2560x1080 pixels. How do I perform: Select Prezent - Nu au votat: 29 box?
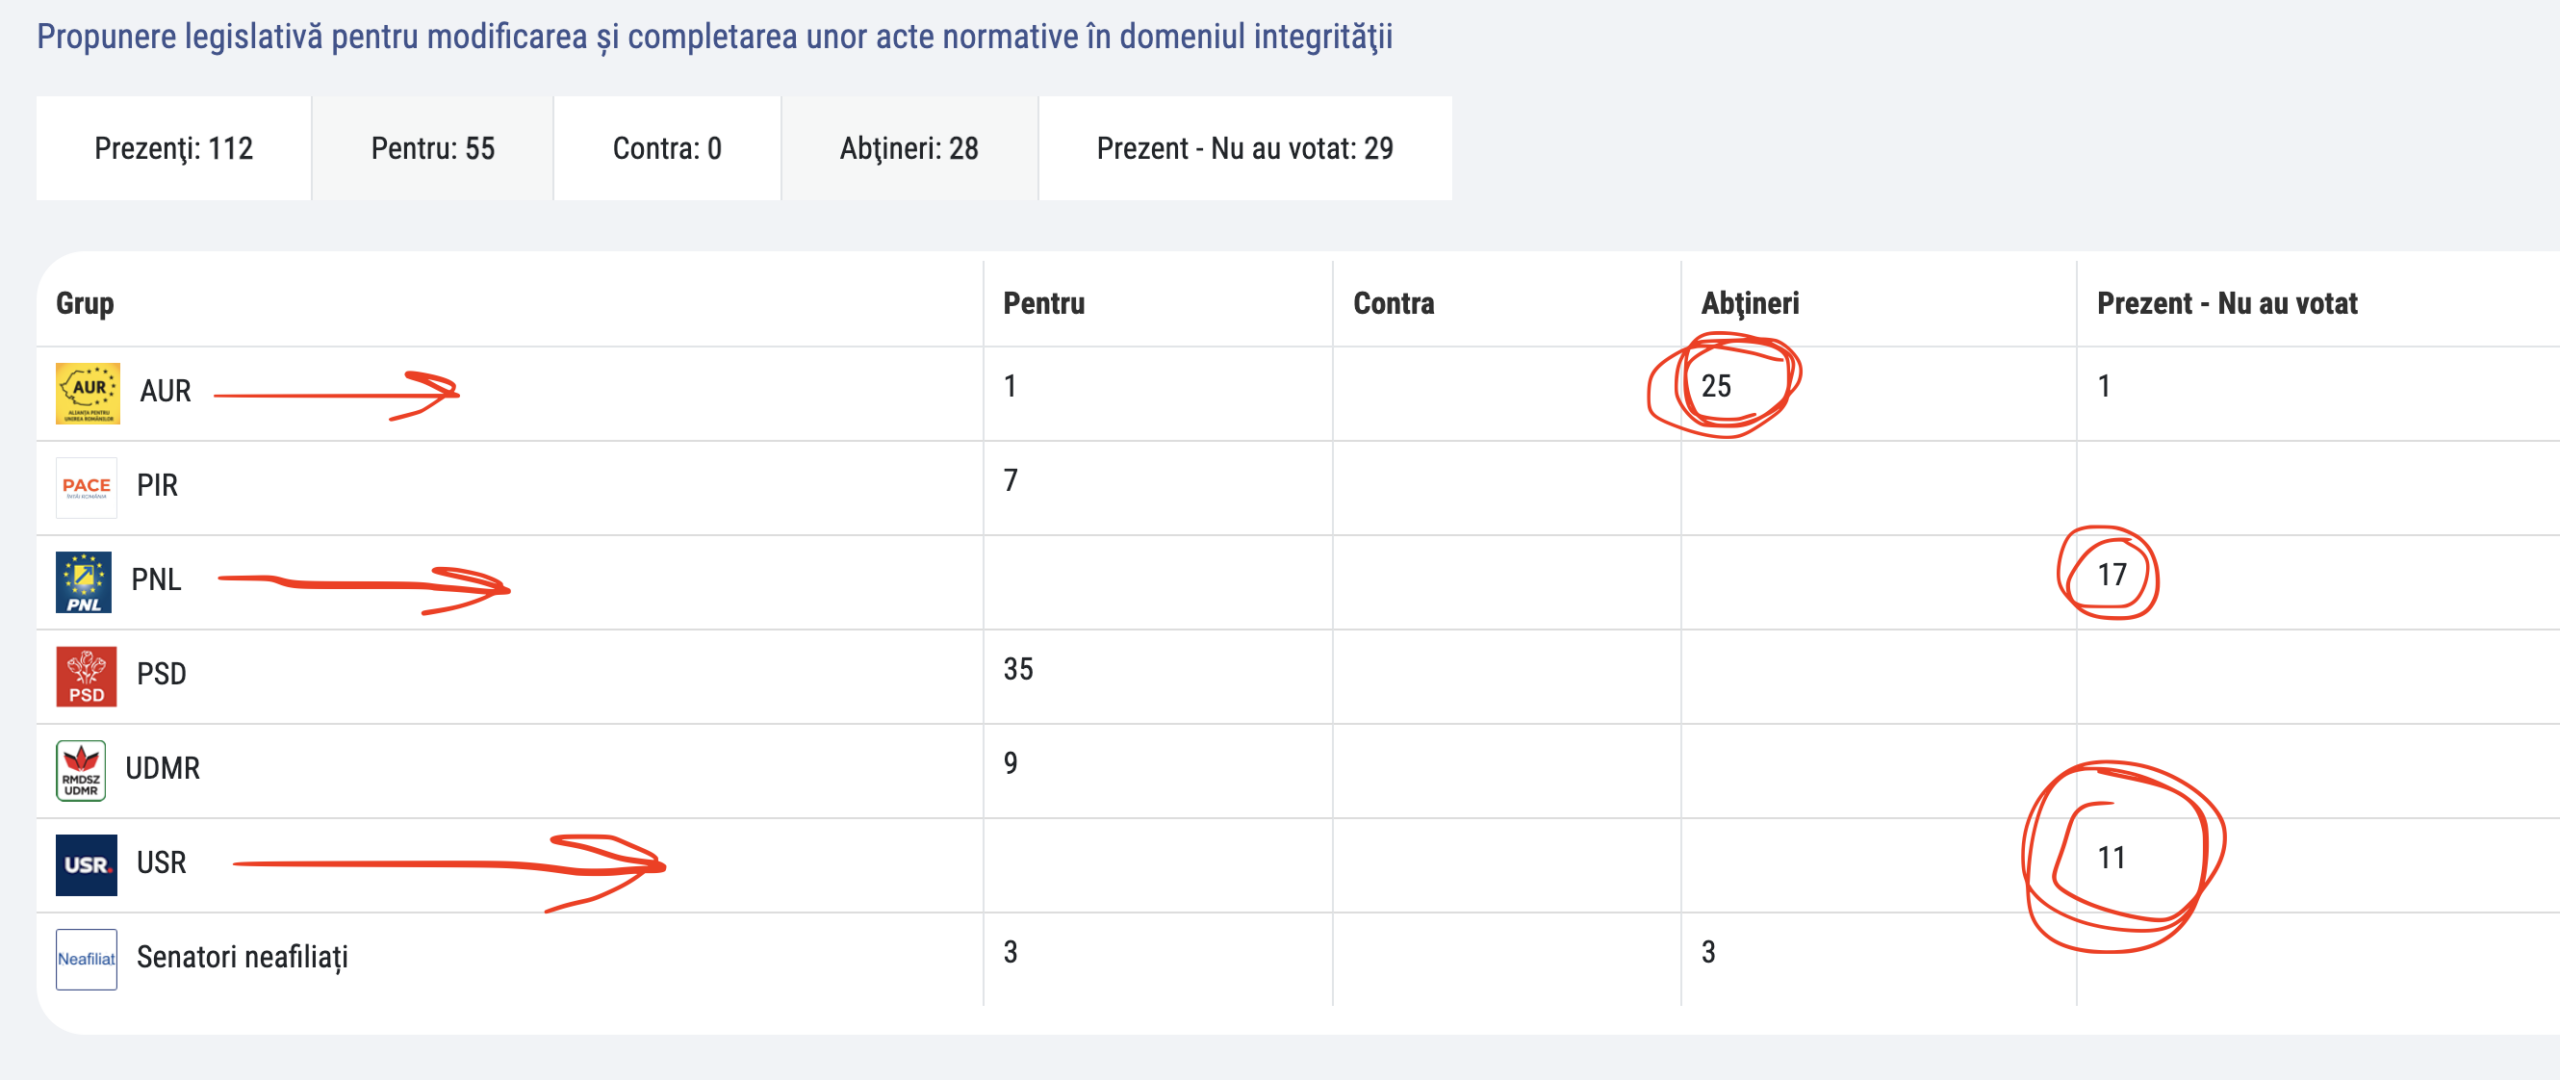tap(1245, 148)
